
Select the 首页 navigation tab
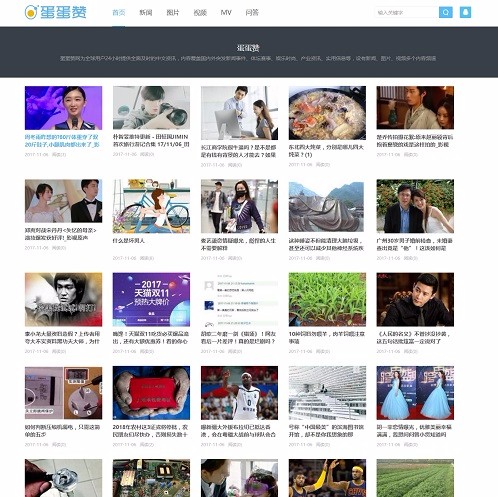[x=119, y=13]
